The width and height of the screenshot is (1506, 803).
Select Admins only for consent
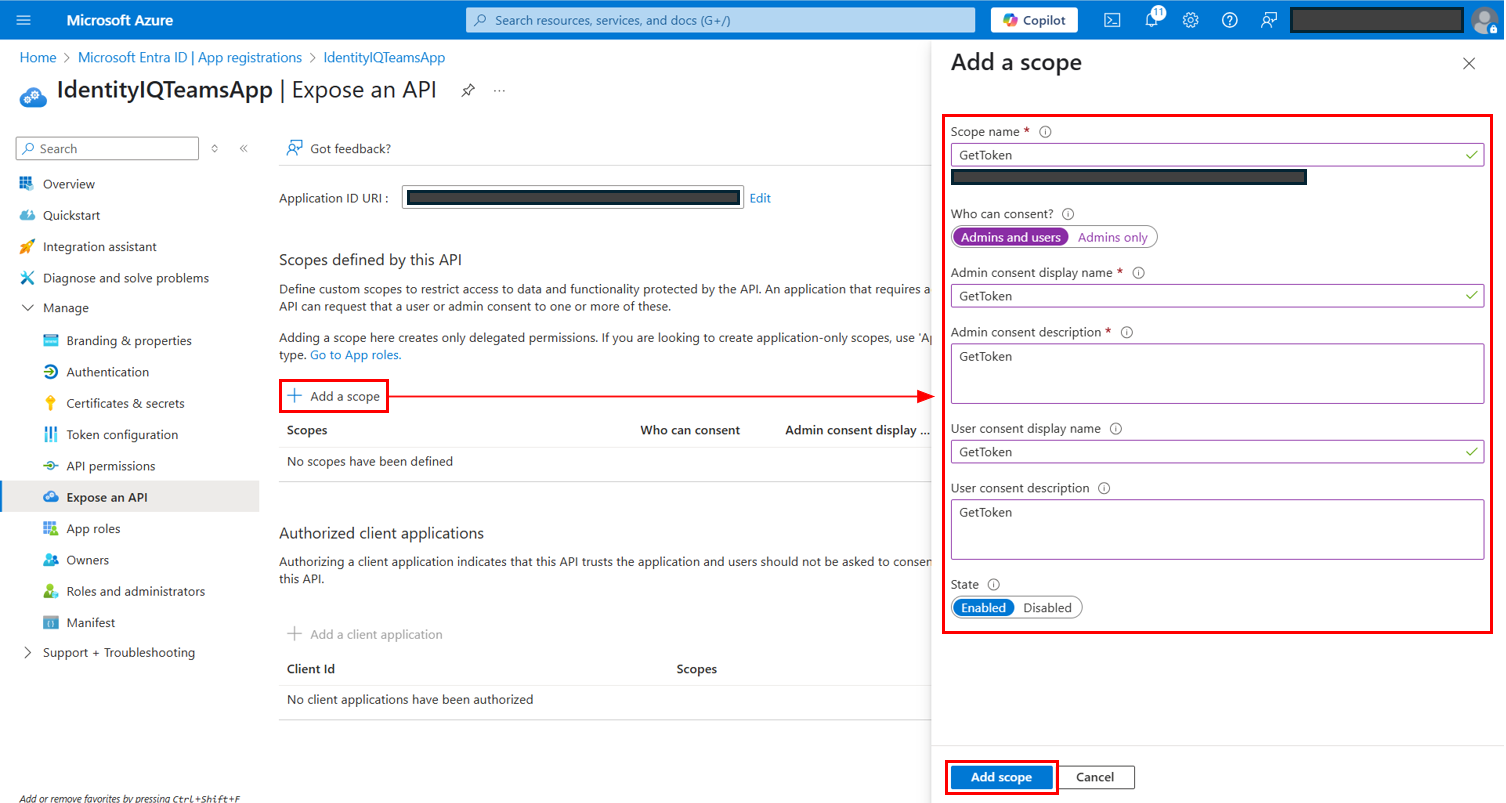(x=1112, y=237)
